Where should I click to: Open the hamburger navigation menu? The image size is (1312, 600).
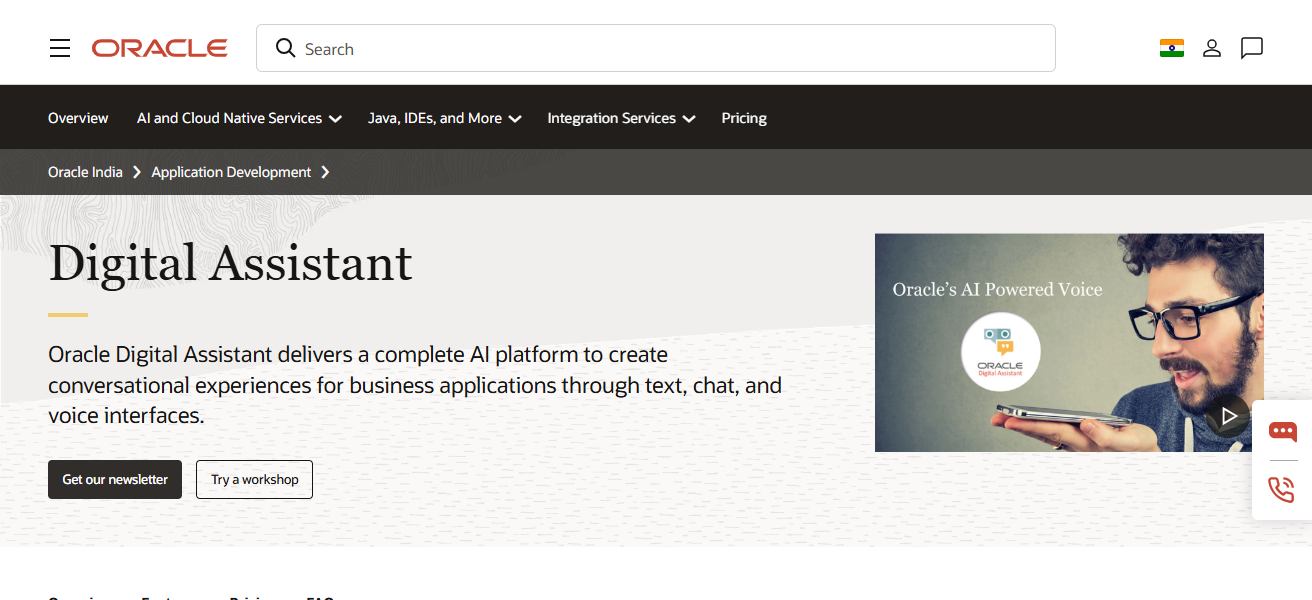point(60,48)
